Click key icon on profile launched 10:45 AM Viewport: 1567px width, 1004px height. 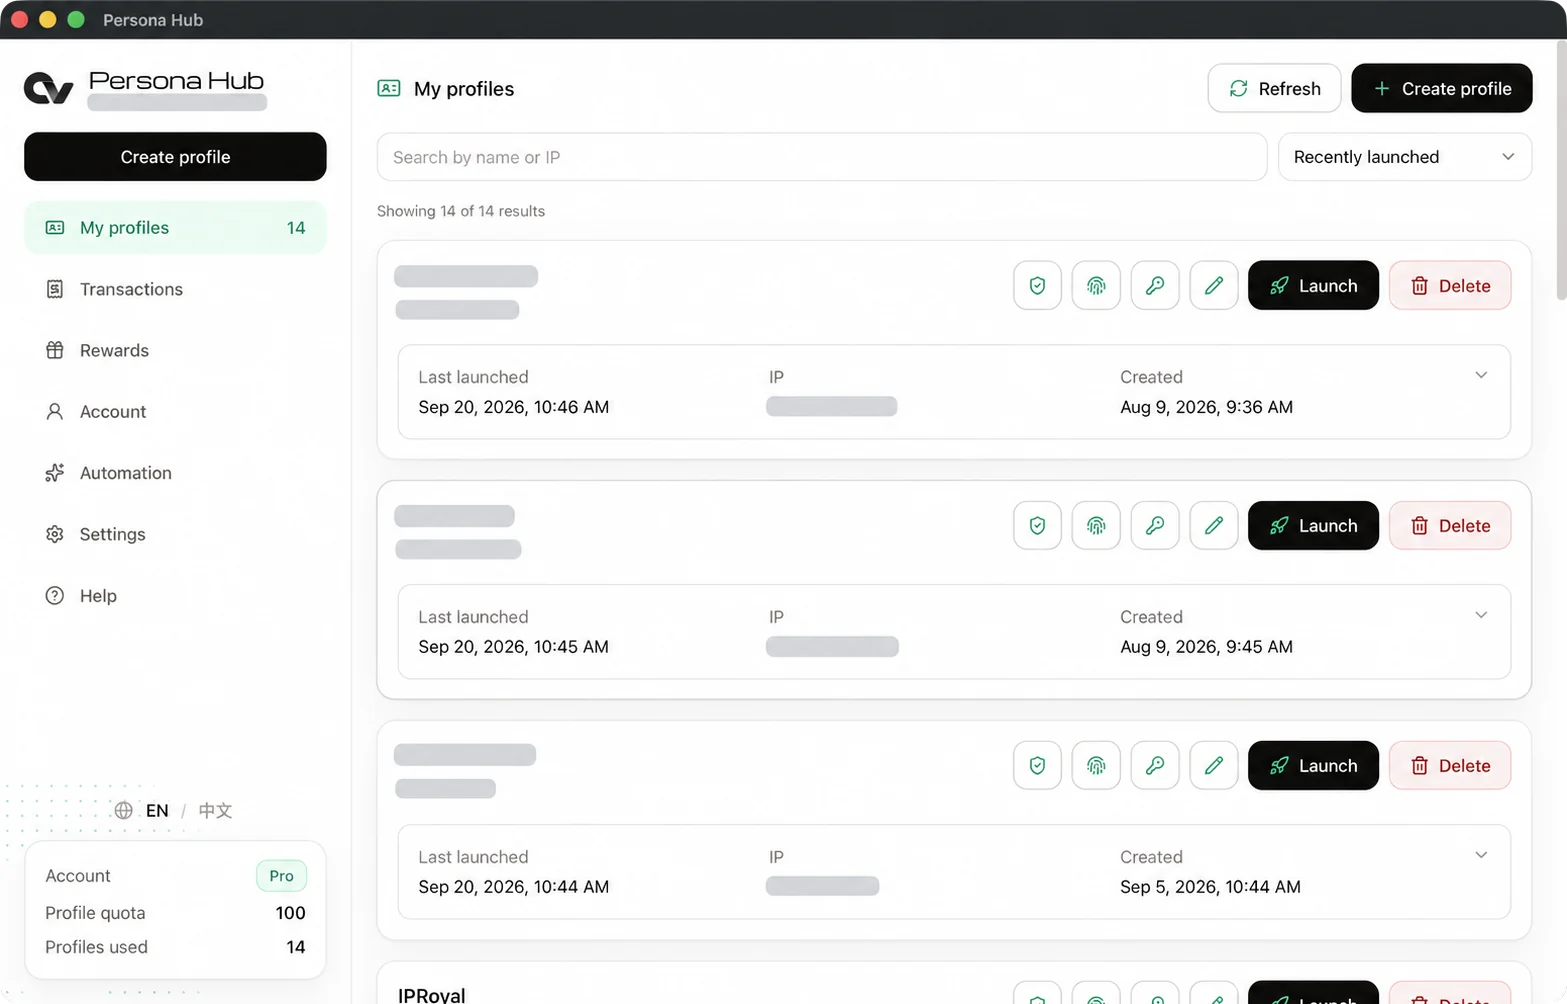pos(1155,525)
